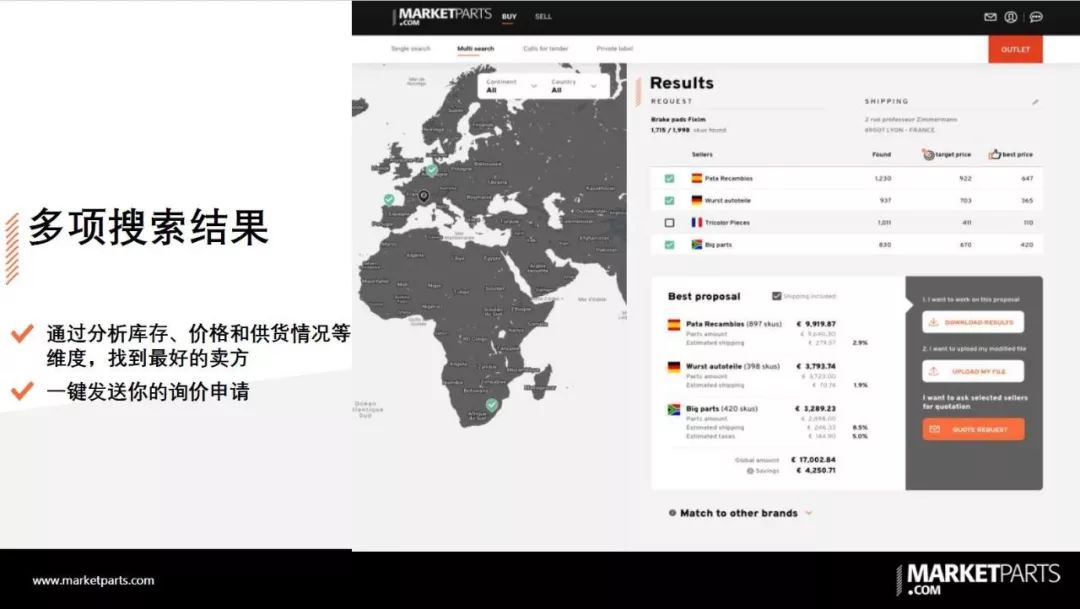The height and width of the screenshot is (609, 1080).
Task: Click the savings value 4,250.71
Action: click(x=816, y=471)
